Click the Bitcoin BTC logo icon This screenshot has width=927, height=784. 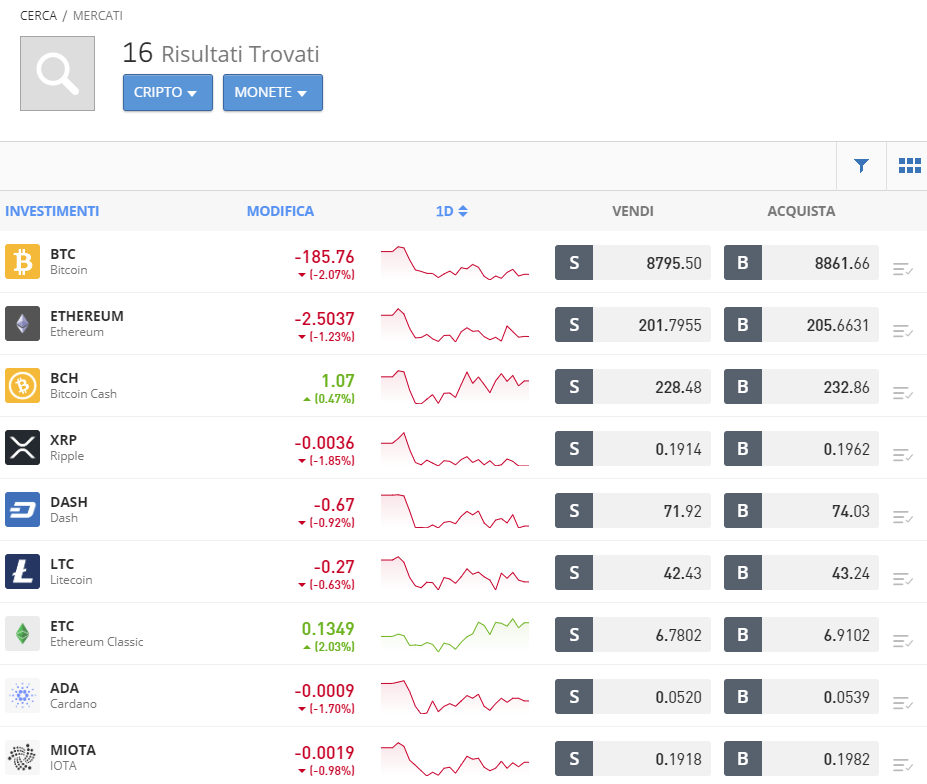point(22,261)
